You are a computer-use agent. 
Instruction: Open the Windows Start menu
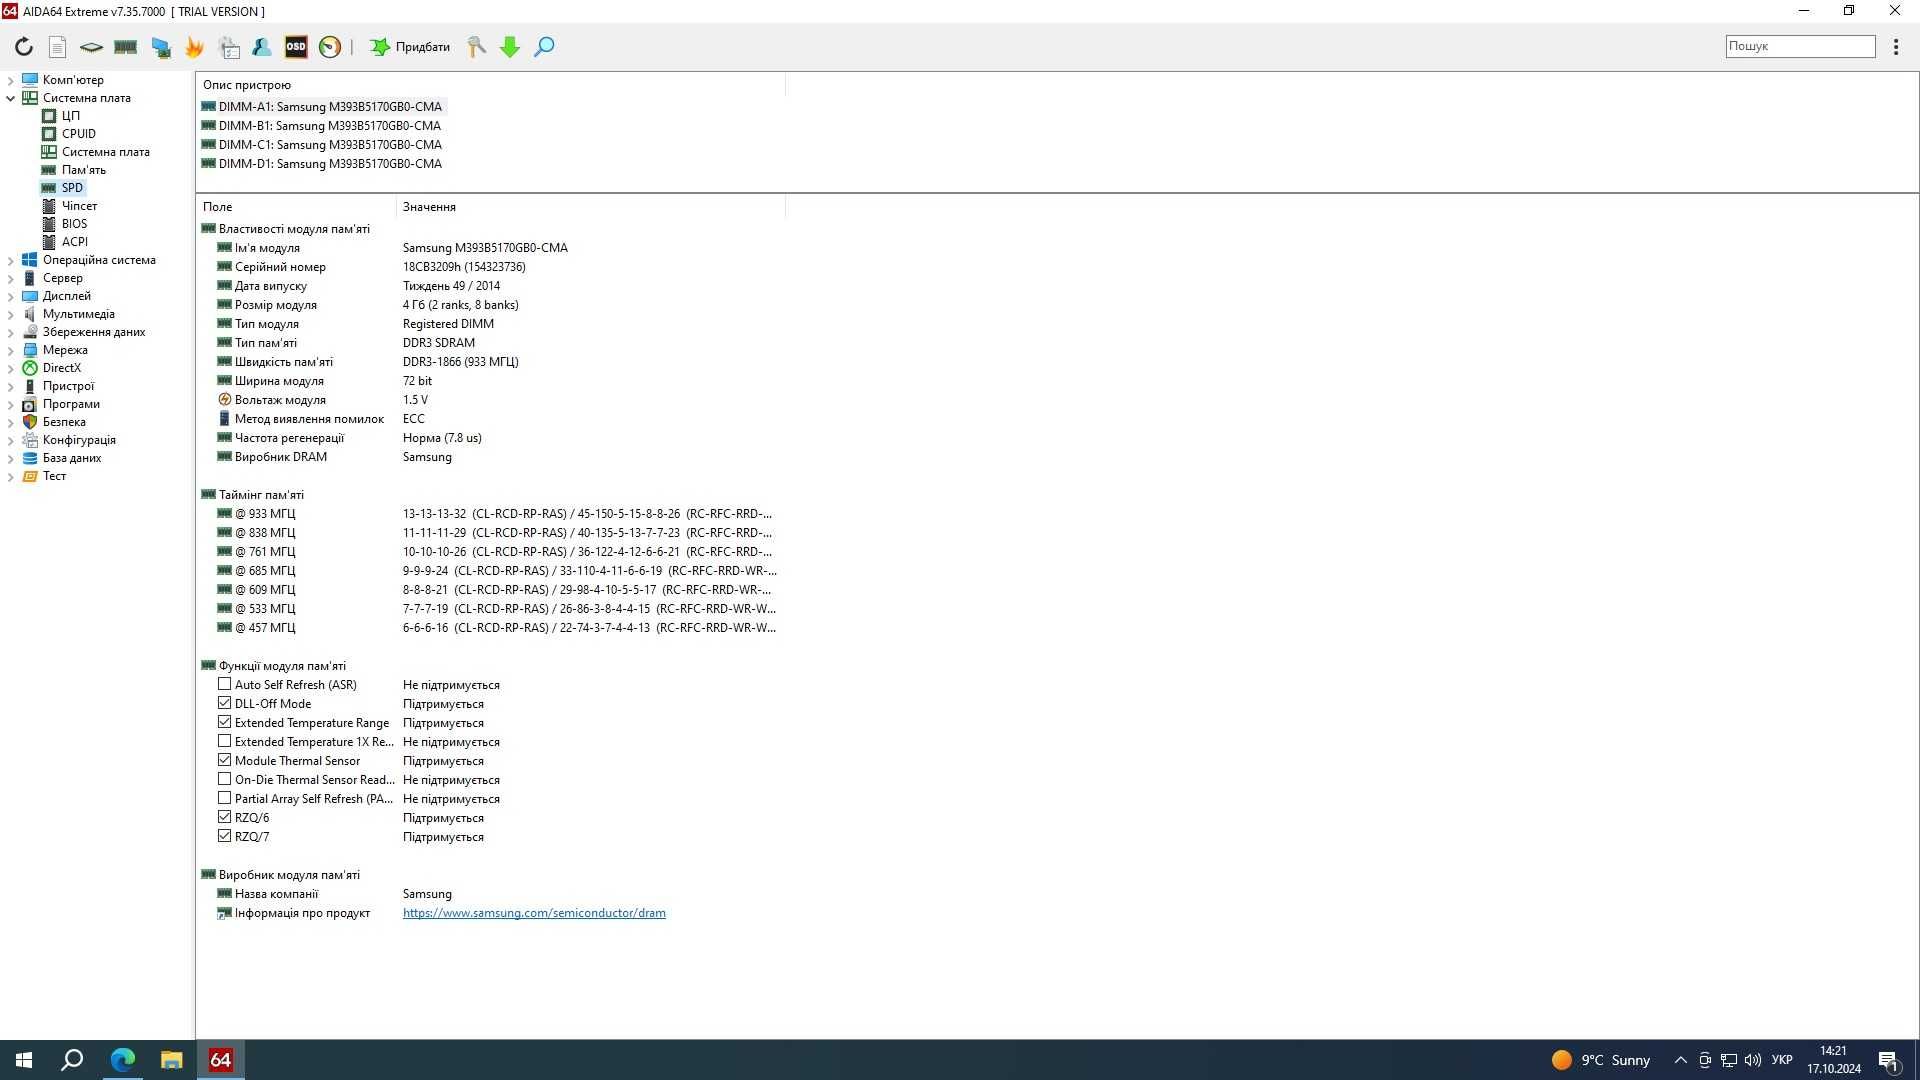coord(24,1060)
